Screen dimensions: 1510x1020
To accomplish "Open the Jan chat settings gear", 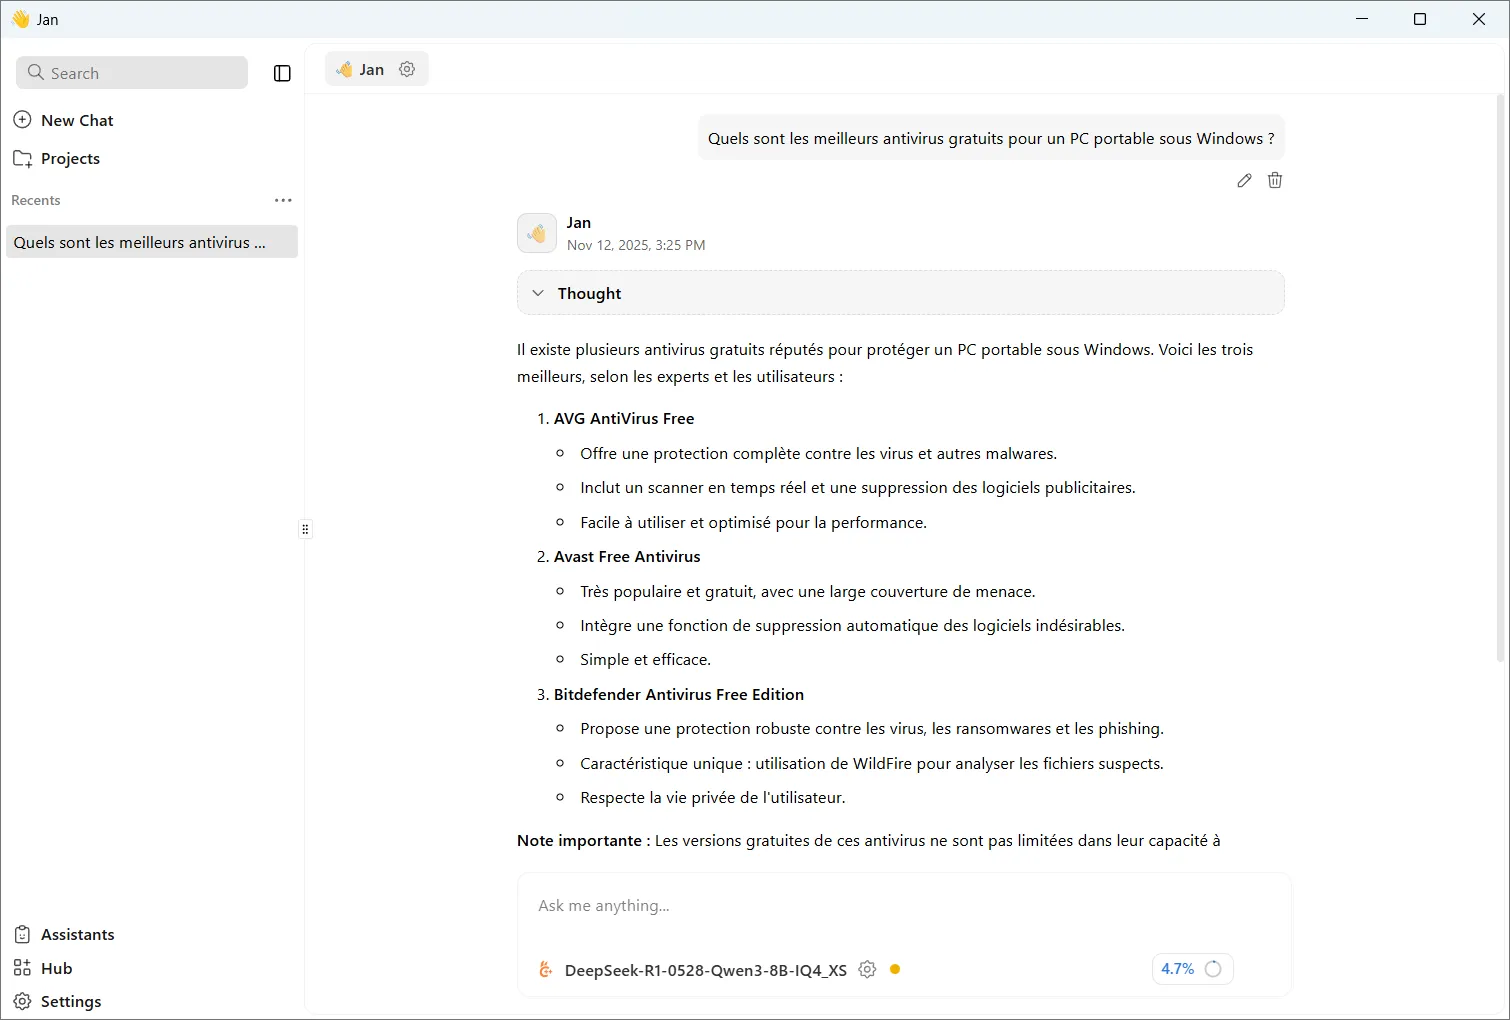I will tap(406, 69).
